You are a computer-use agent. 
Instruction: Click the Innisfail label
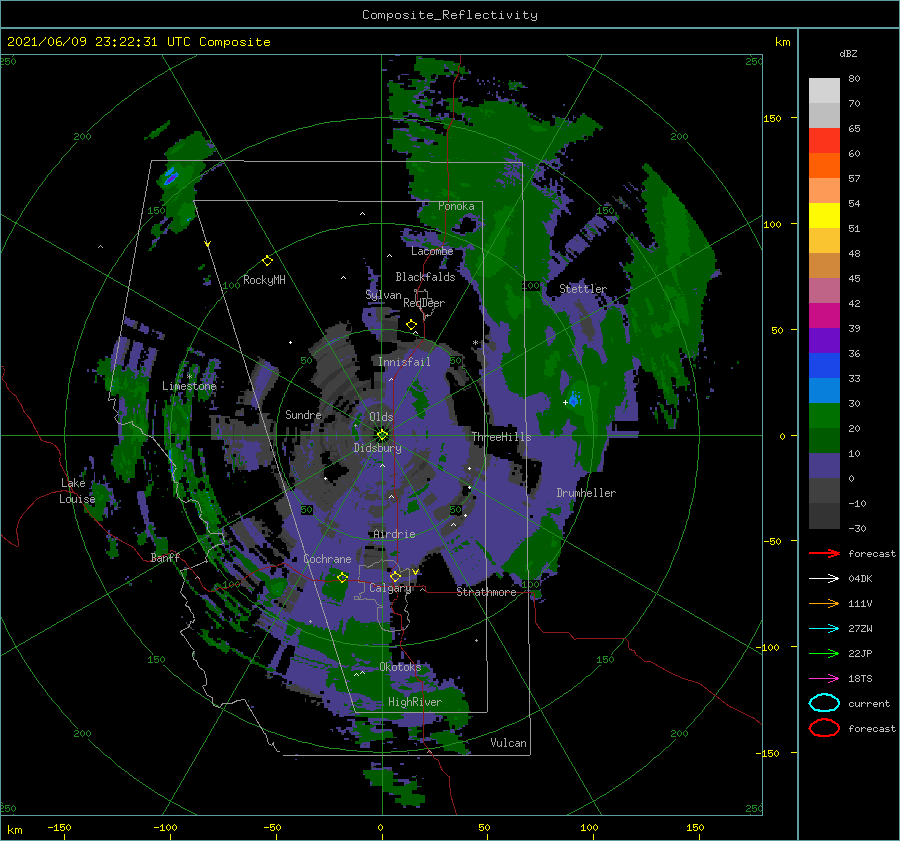pos(404,362)
